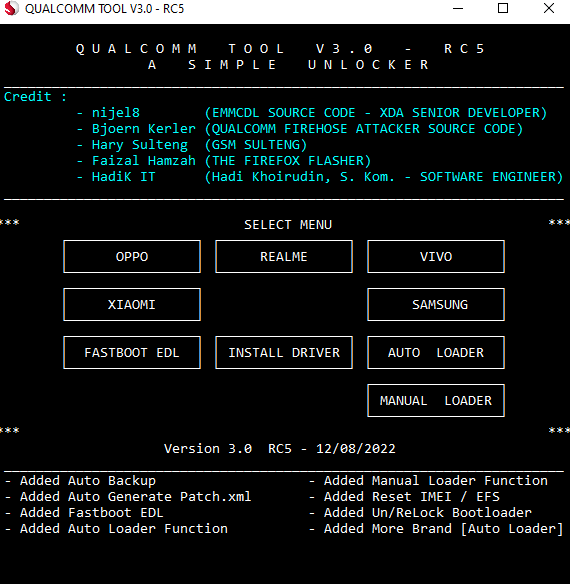This screenshot has width=570, height=584.
Task: Click the 'Hary Sulteng' credit name
Action: 140,145
